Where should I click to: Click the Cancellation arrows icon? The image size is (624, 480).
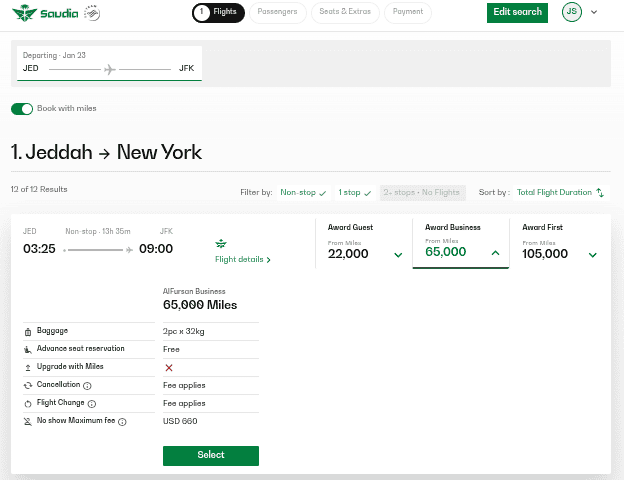(28, 385)
